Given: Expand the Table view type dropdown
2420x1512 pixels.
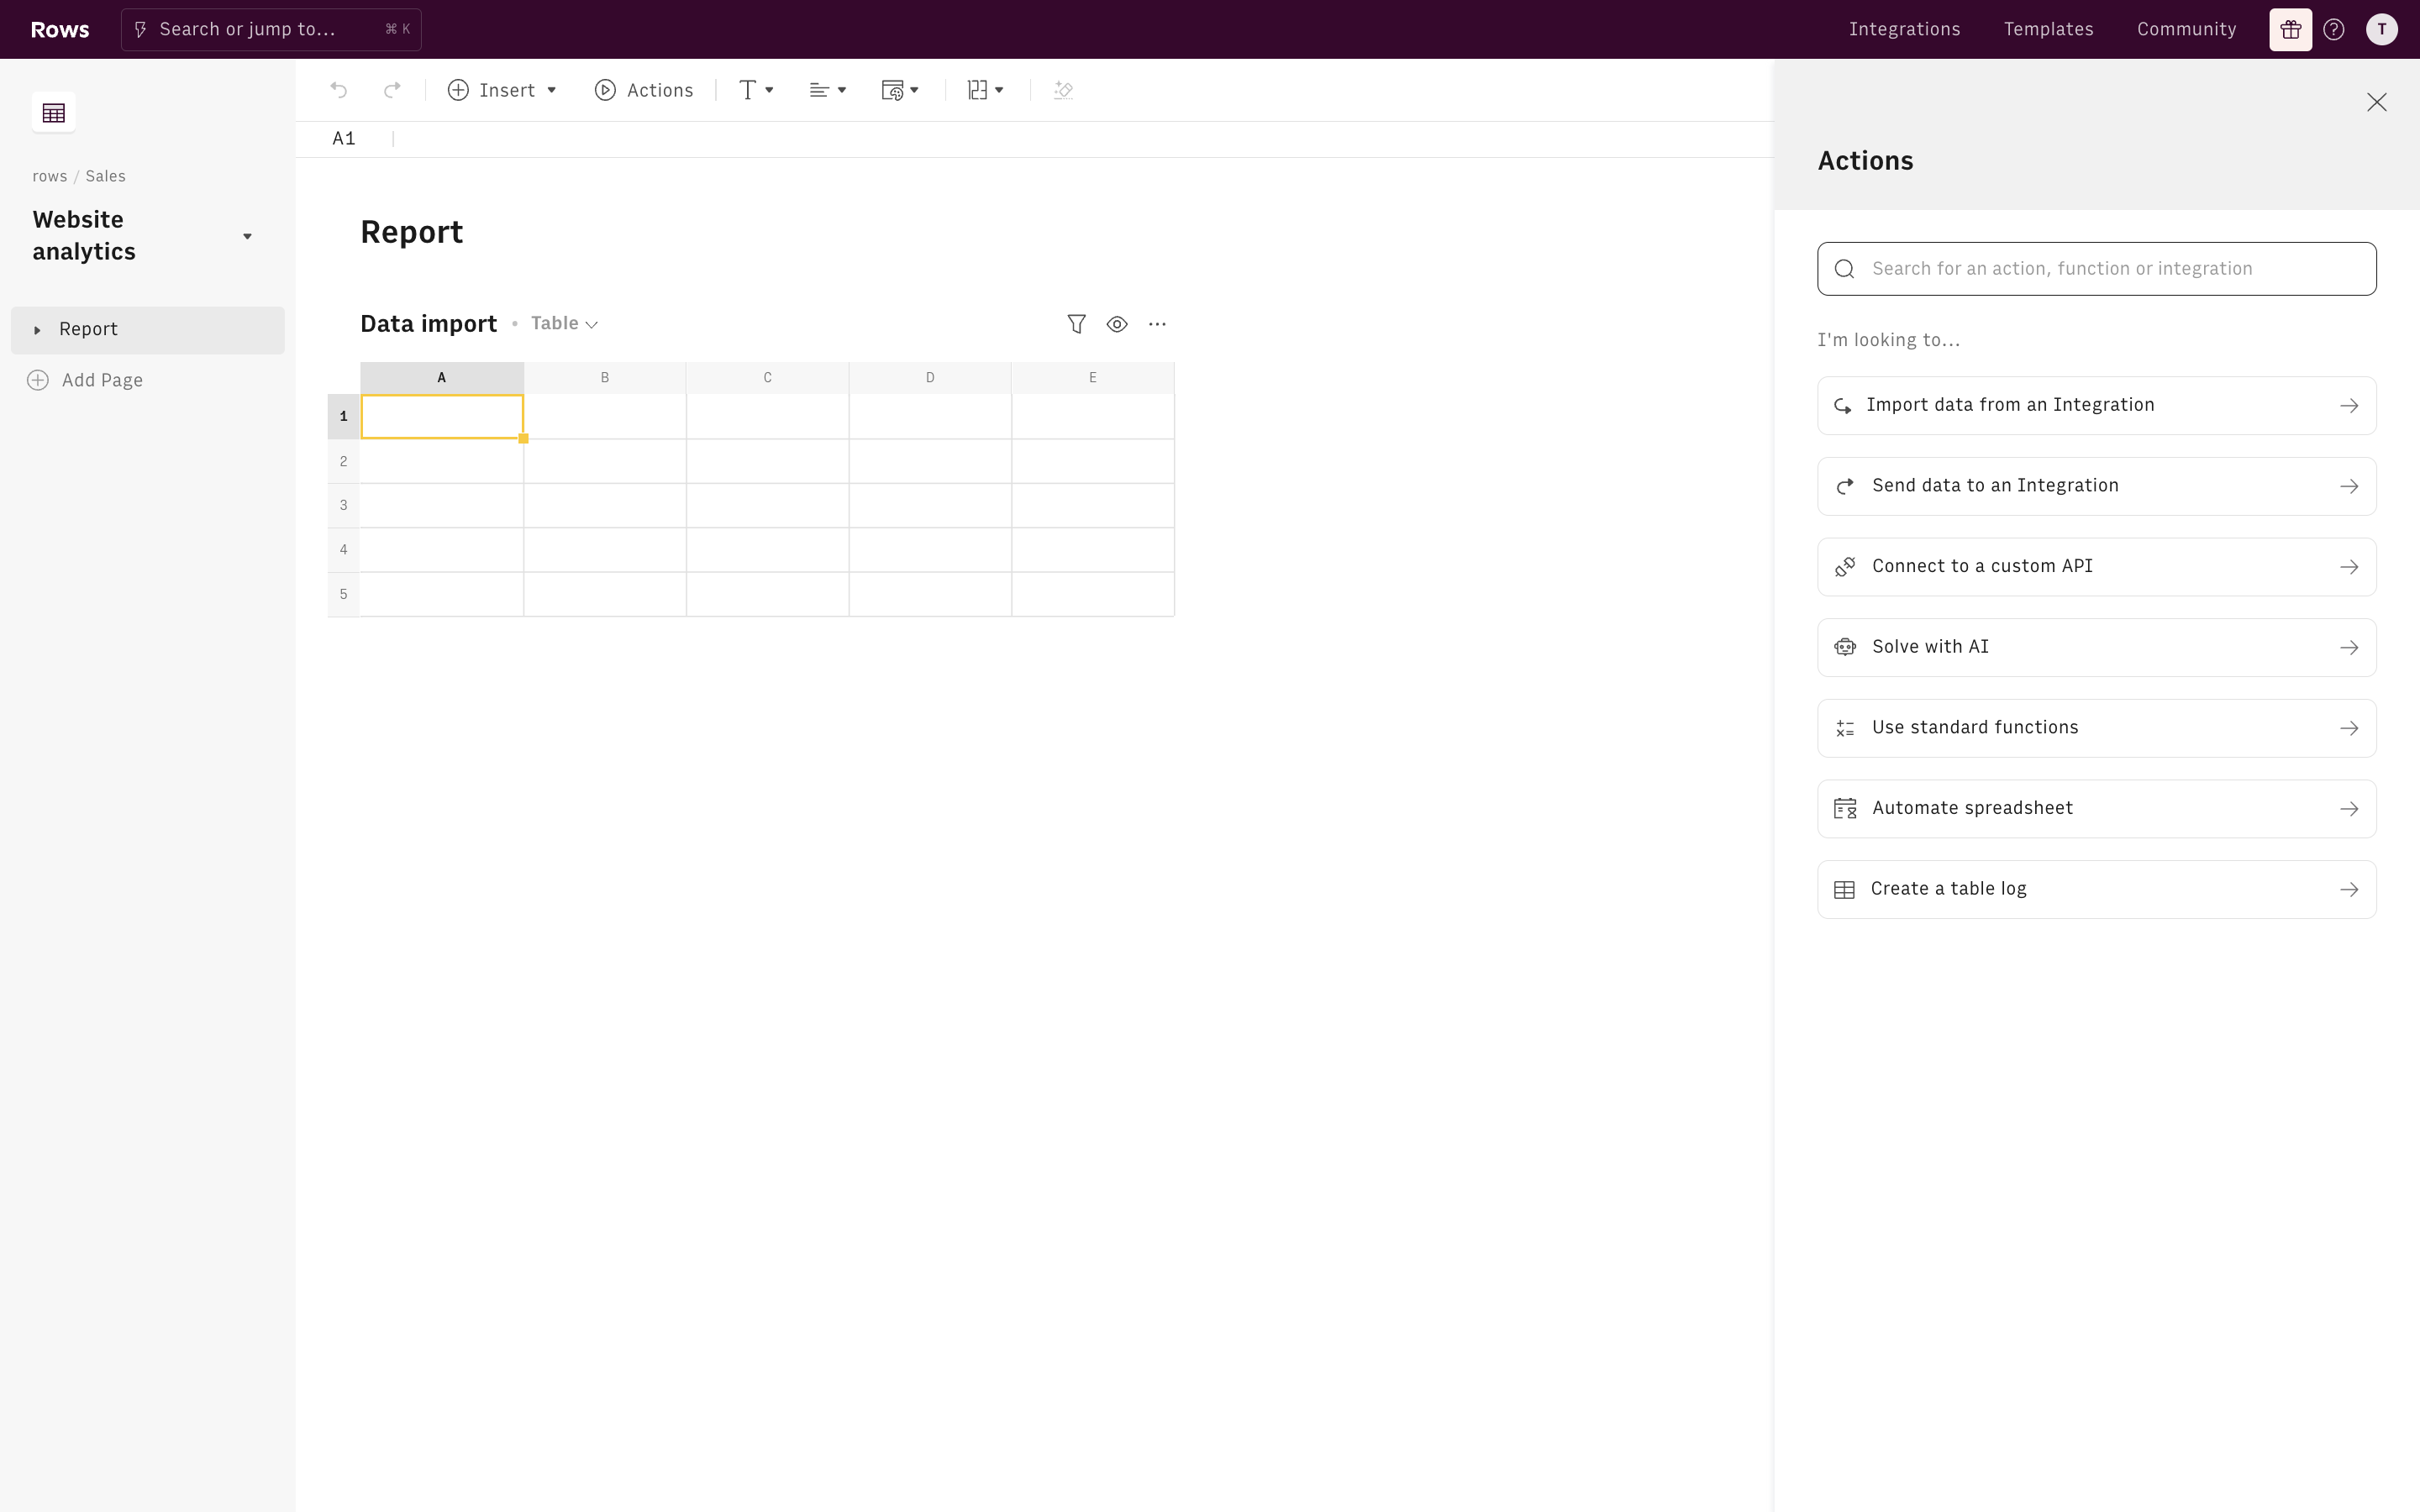Looking at the screenshot, I should tap(565, 324).
